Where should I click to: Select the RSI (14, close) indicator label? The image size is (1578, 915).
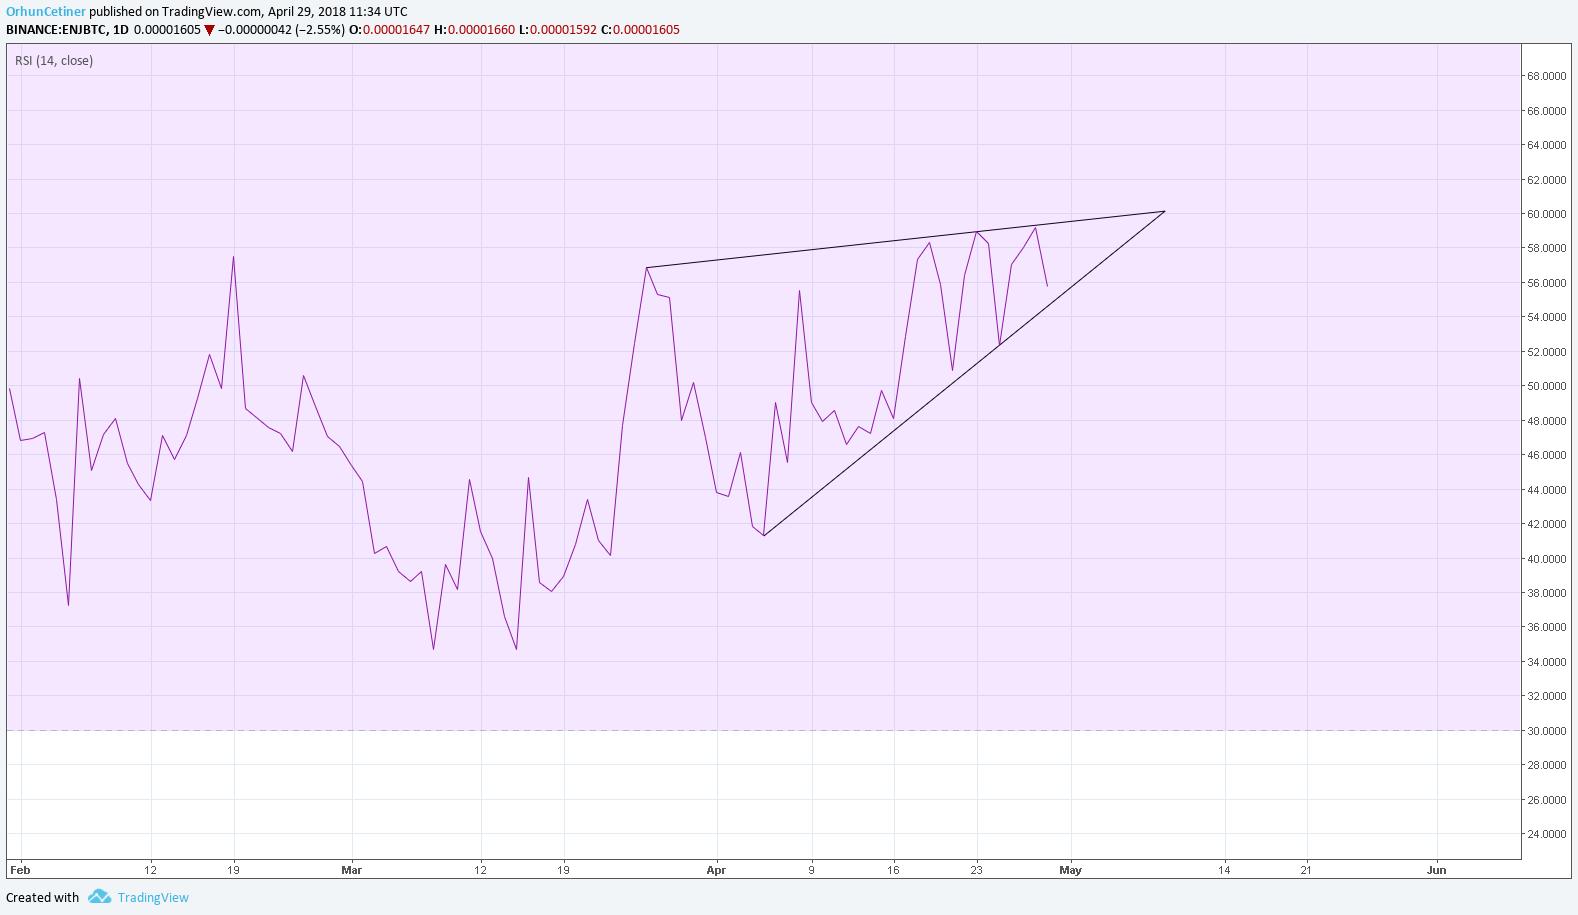(x=54, y=61)
